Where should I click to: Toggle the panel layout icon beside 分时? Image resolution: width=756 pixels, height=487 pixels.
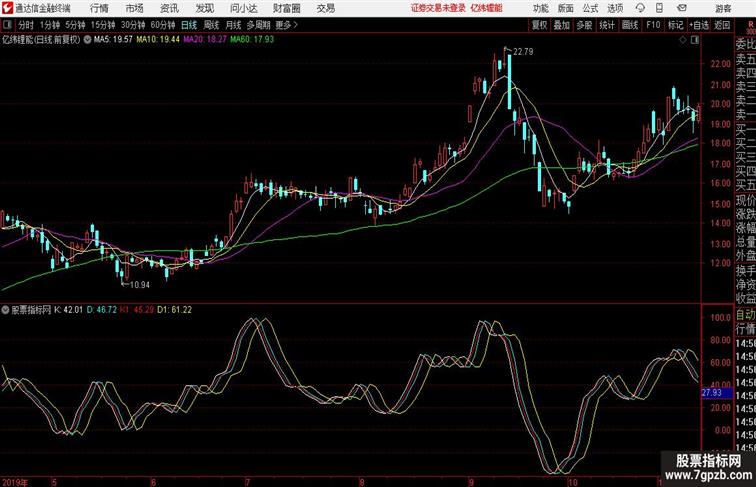click(7, 25)
